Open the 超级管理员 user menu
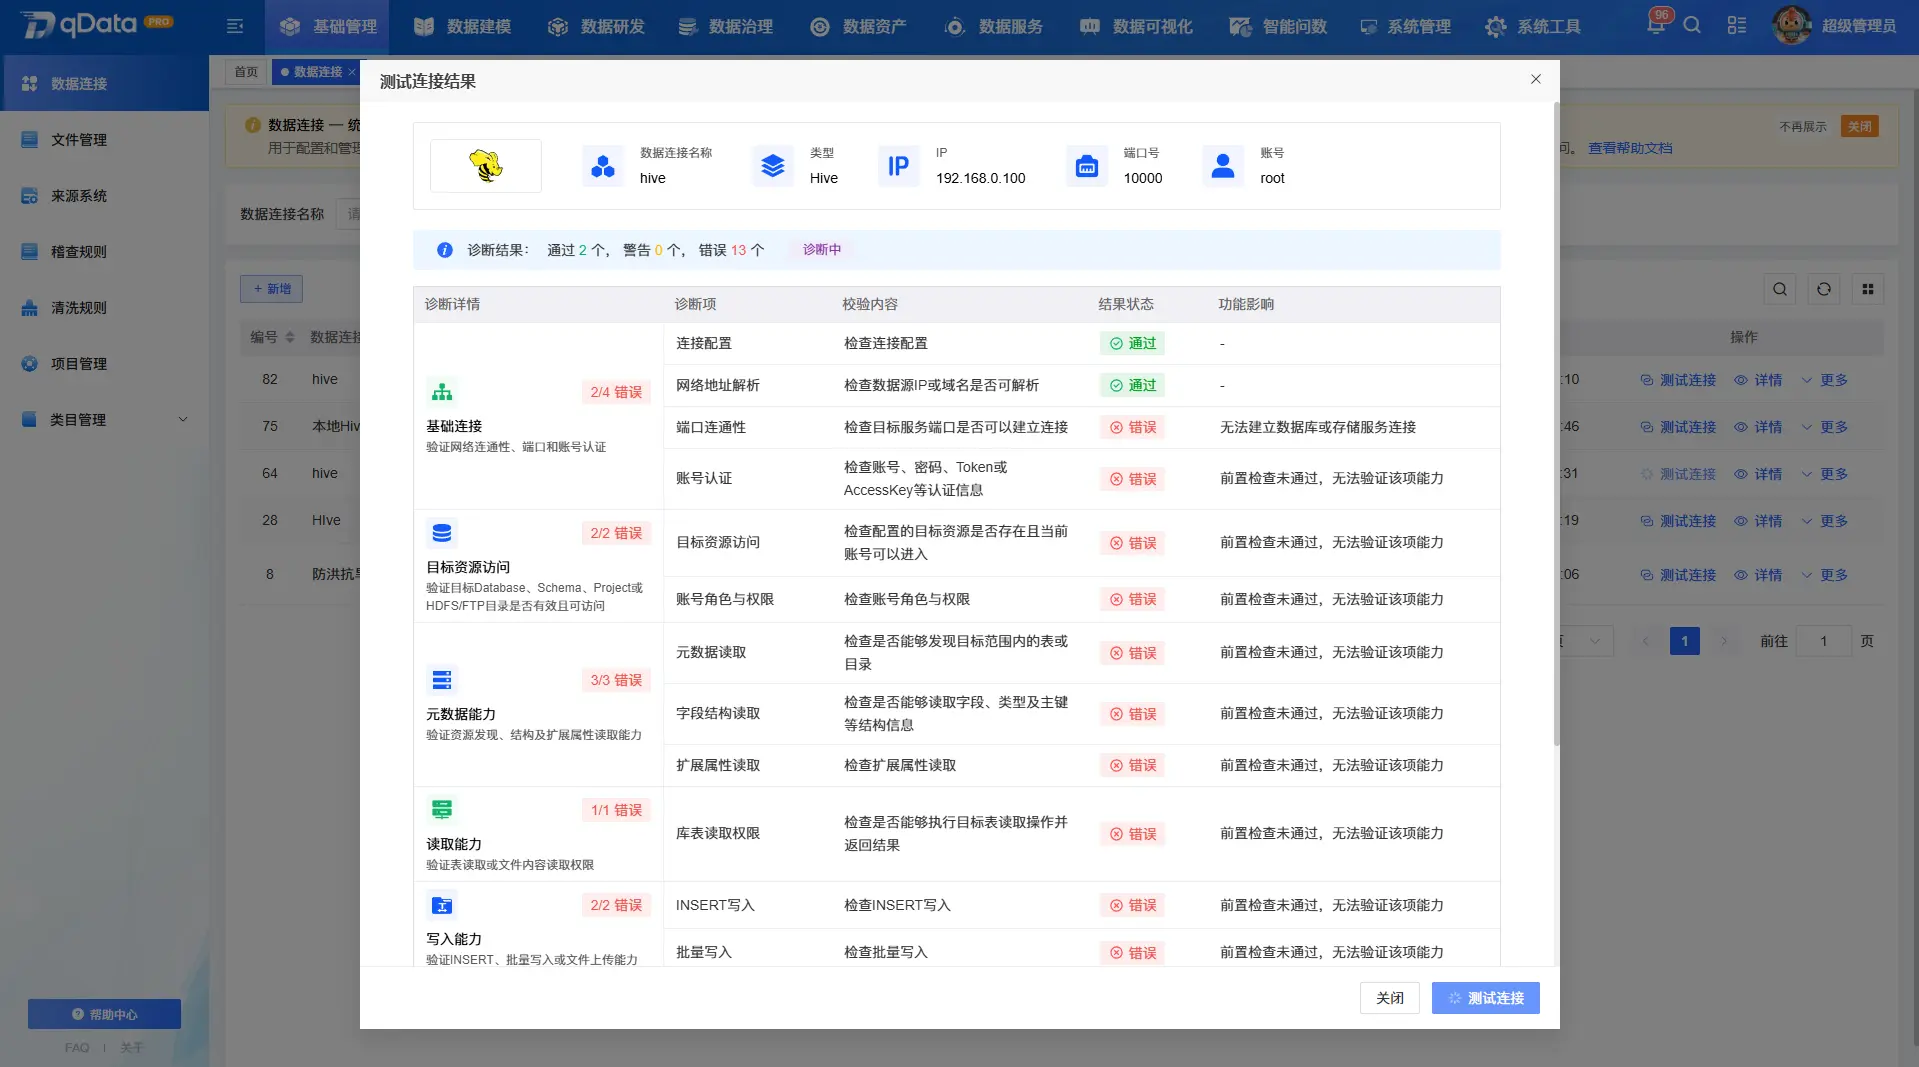This screenshot has width=1919, height=1067. coord(1858,26)
